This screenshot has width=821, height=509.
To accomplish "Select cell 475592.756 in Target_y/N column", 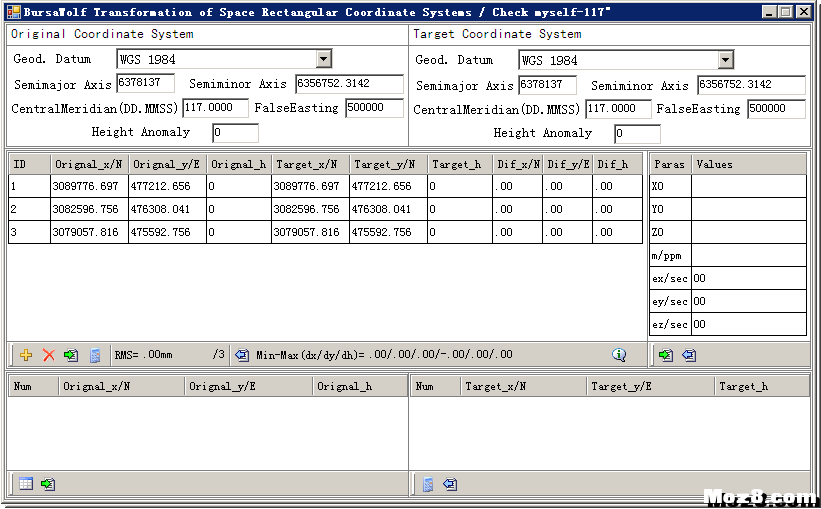I will (389, 233).
